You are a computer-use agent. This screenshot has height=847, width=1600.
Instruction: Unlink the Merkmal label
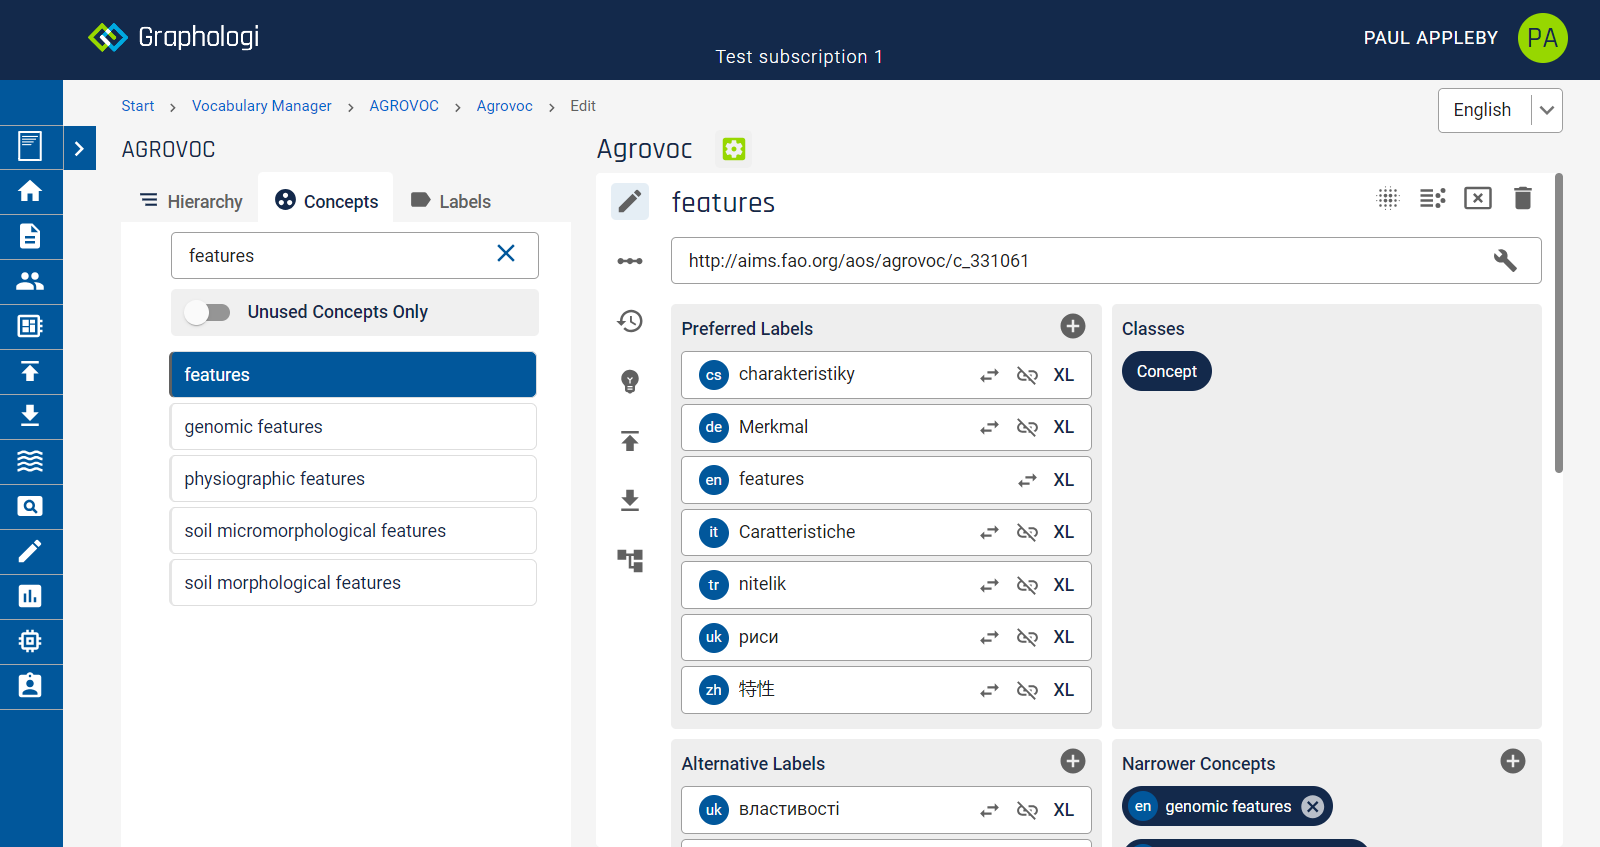pos(1027,427)
